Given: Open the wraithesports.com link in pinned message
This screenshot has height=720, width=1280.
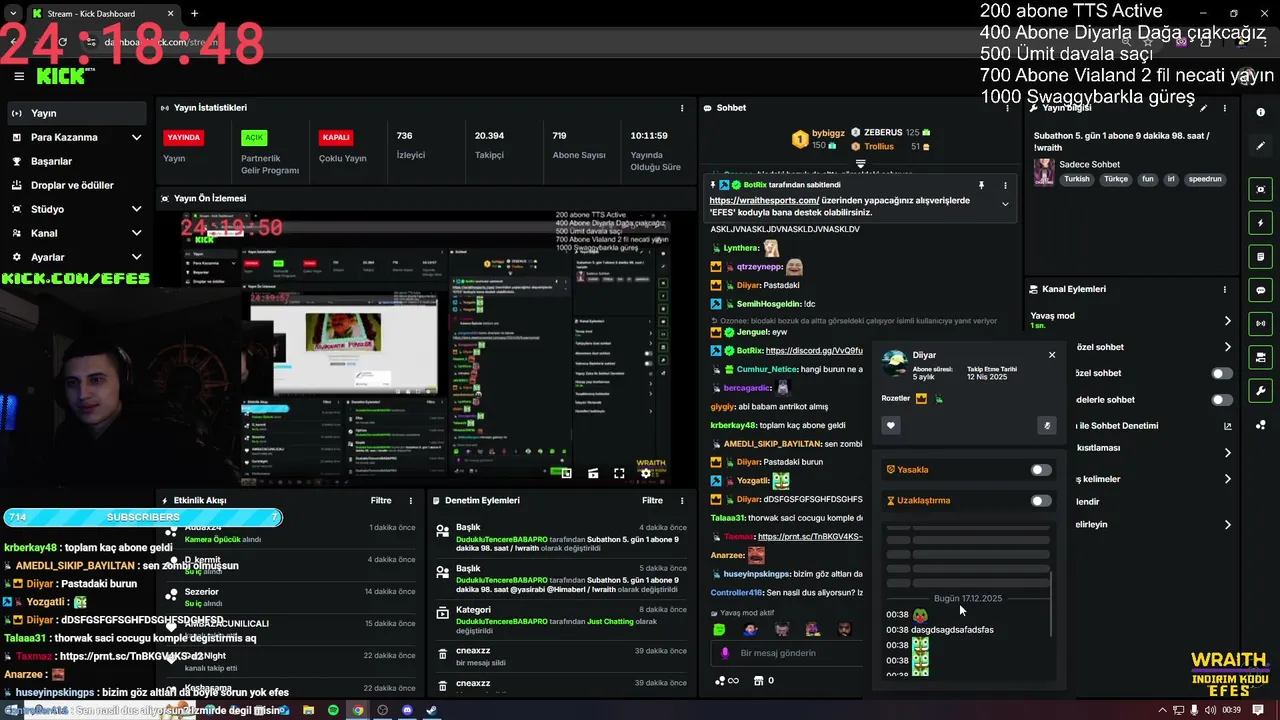Looking at the screenshot, I should point(764,200).
